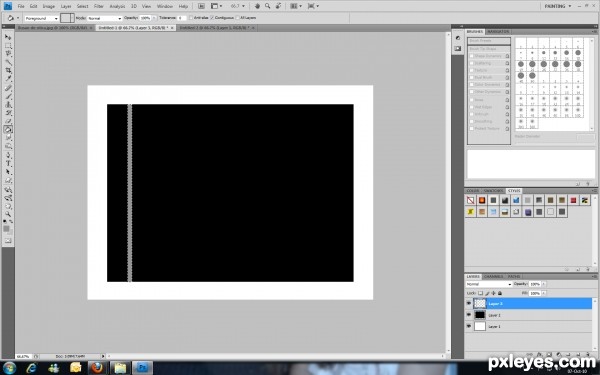600x375 pixels.
Task: Click Zoom magnifier in application bar
Action: (267, 6)
